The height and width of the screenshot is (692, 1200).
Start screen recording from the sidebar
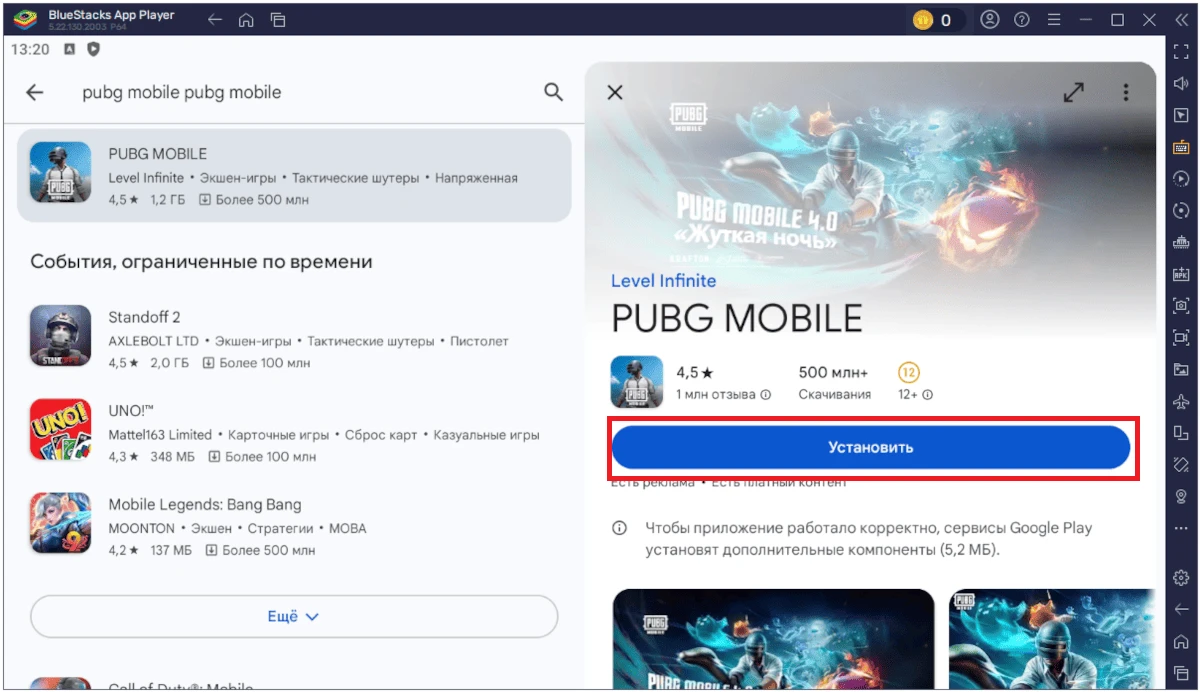(1180, 339)
